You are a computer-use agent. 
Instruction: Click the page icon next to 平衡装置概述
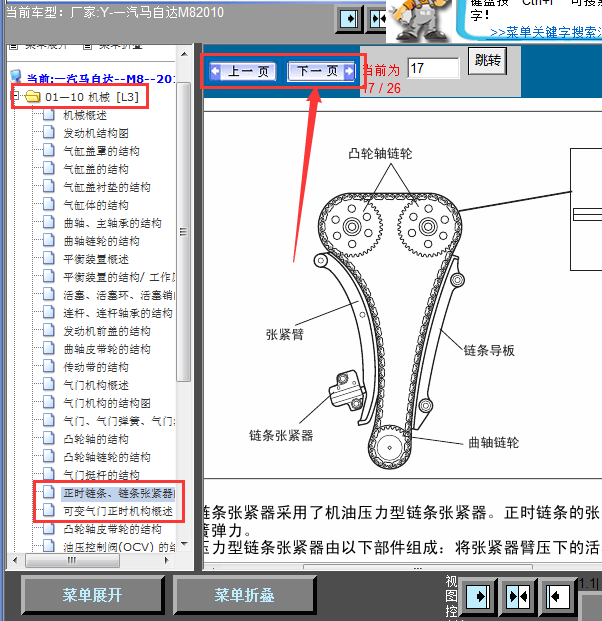coord(49,259)
